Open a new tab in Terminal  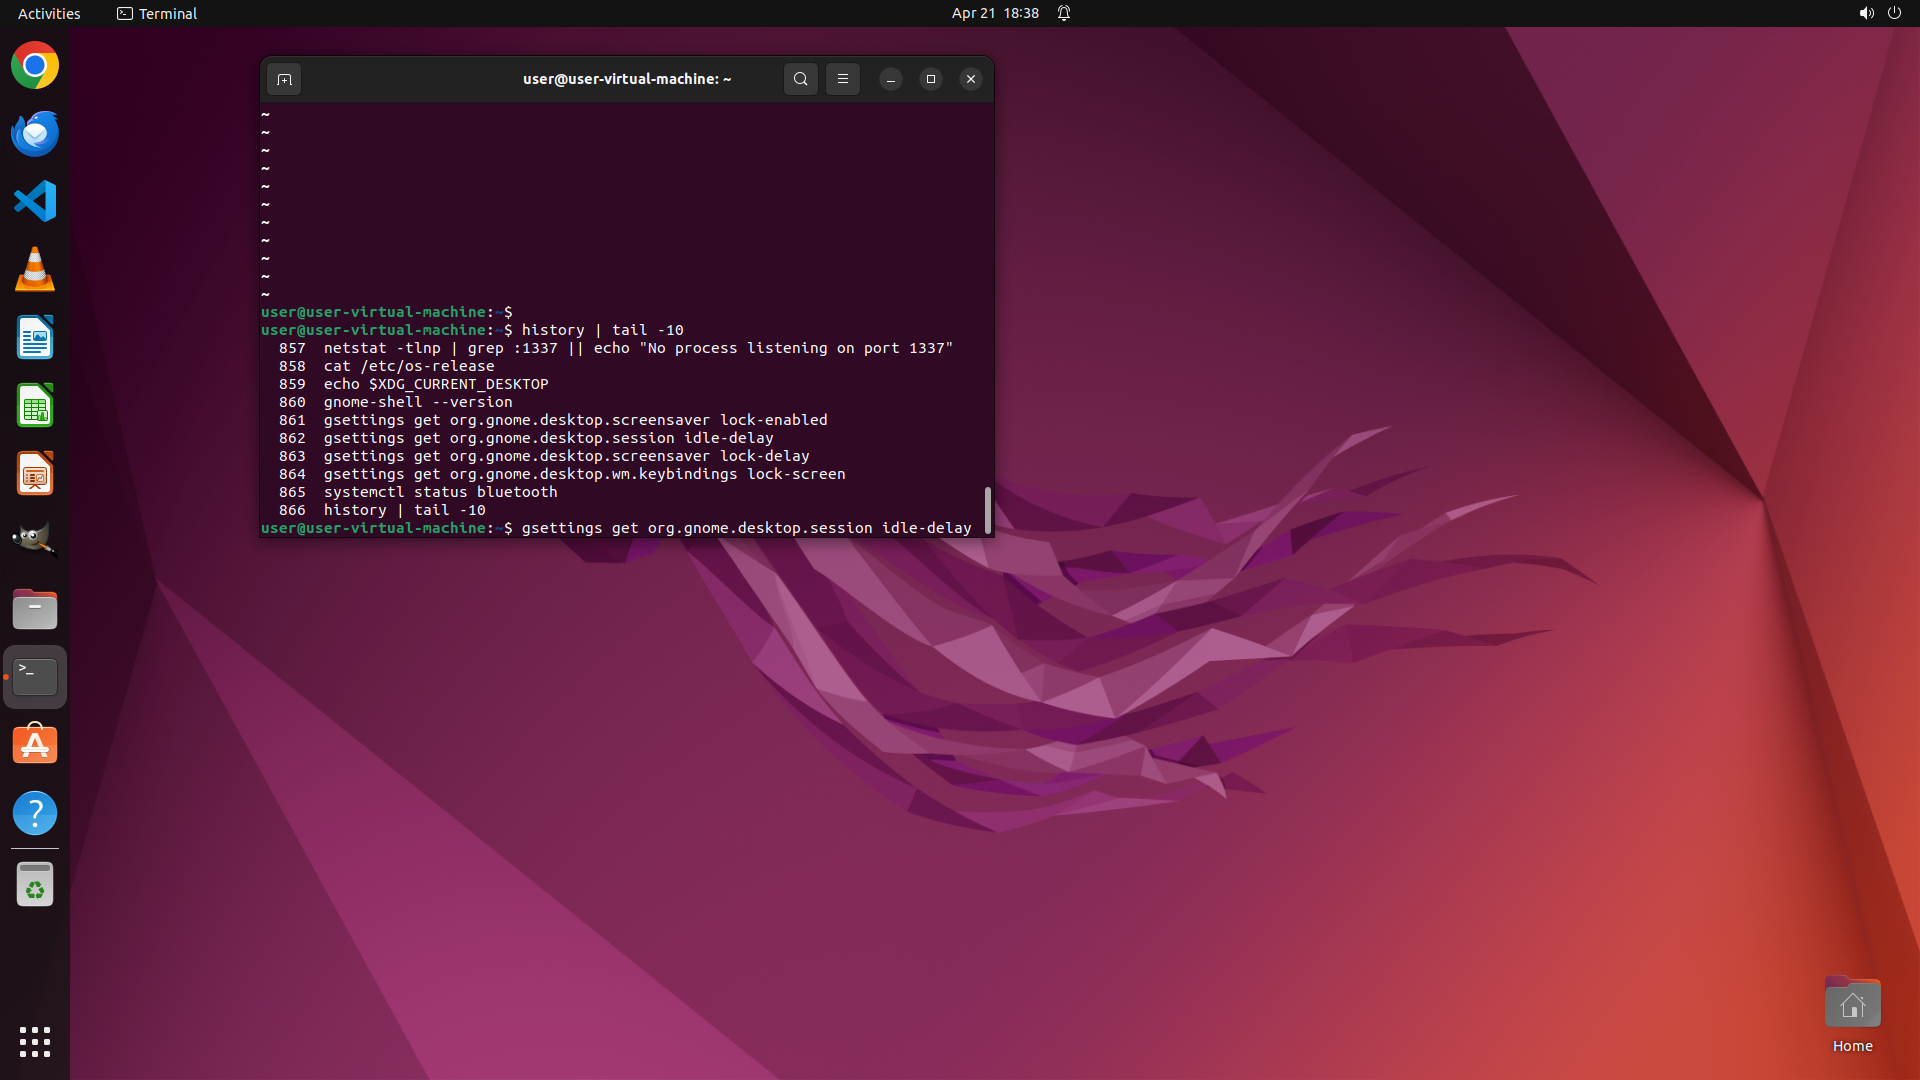284,79
